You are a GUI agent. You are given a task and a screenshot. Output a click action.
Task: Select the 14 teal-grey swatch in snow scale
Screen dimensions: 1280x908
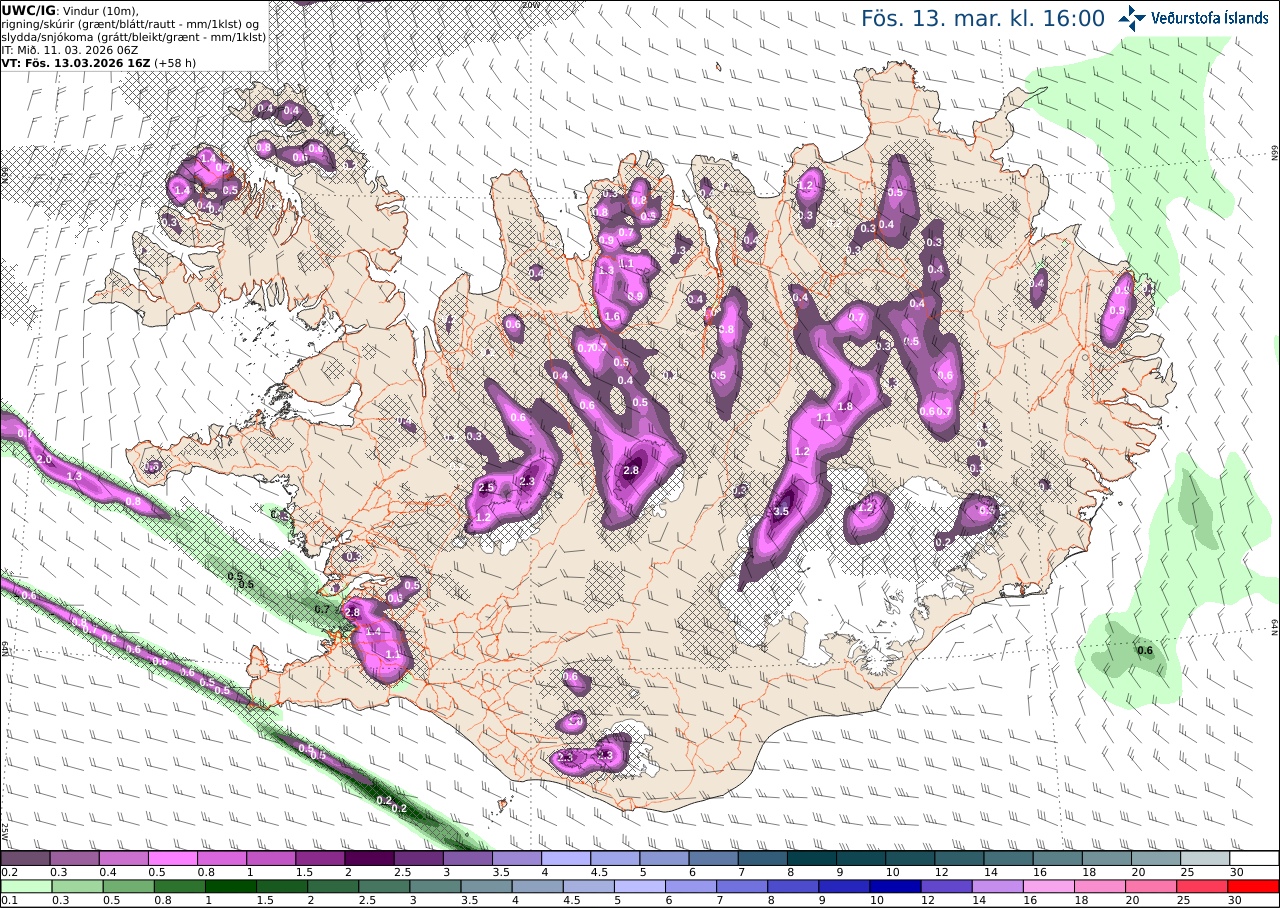[1008, 858]
